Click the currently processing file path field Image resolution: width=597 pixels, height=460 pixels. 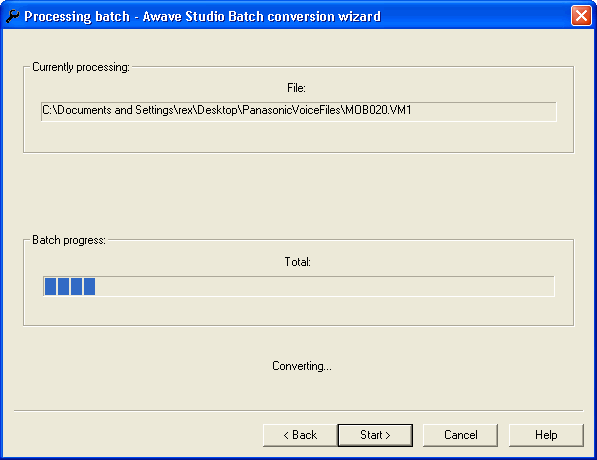(x=298, y=111)
